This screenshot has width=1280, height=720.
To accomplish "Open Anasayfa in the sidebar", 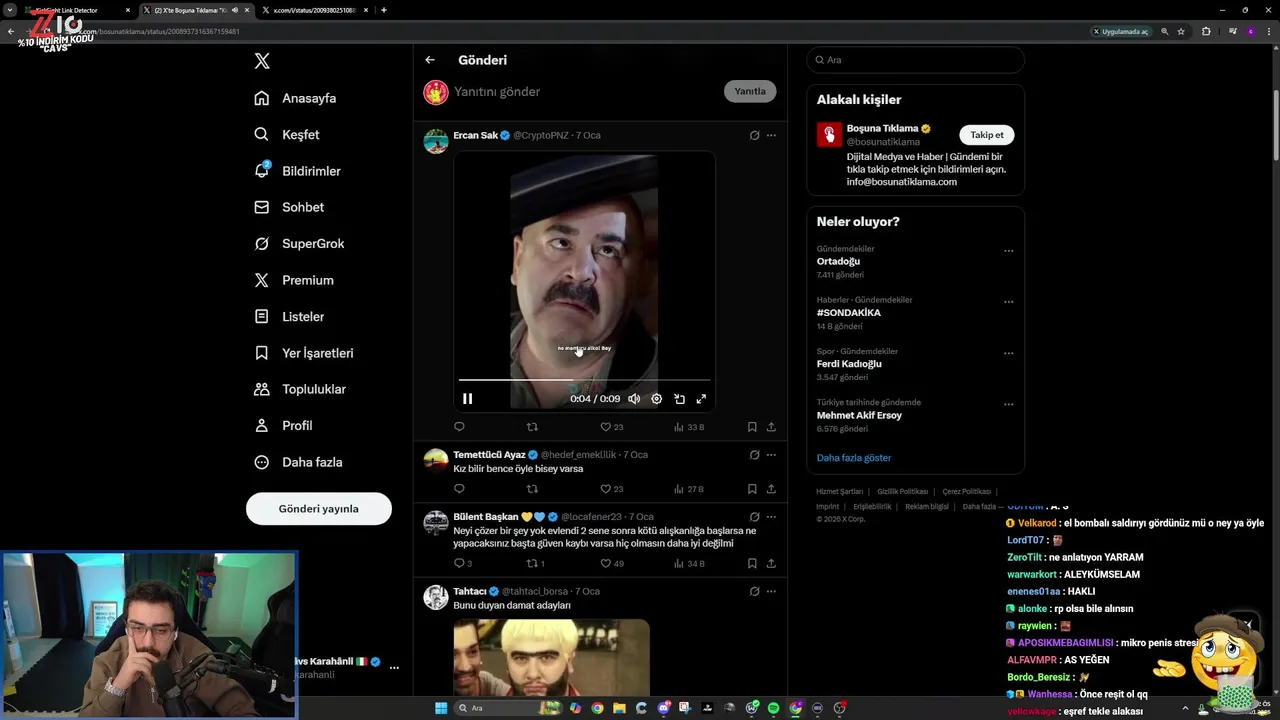I will tap(295, 98).
